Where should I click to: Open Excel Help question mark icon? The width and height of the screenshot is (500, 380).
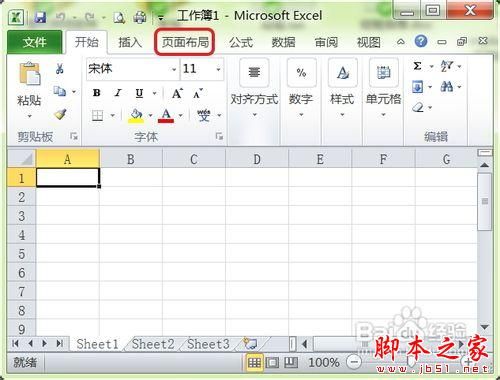[x=421, y=41]
